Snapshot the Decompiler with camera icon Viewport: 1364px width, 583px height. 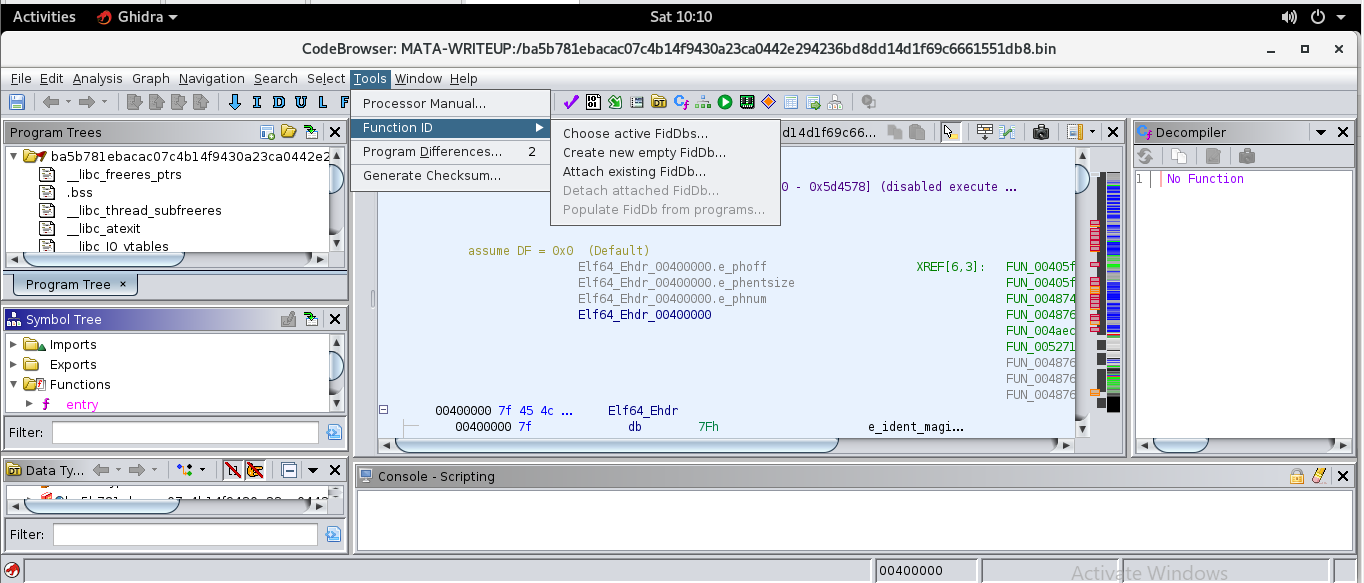pyautogui.click(x=1246, y=156)
